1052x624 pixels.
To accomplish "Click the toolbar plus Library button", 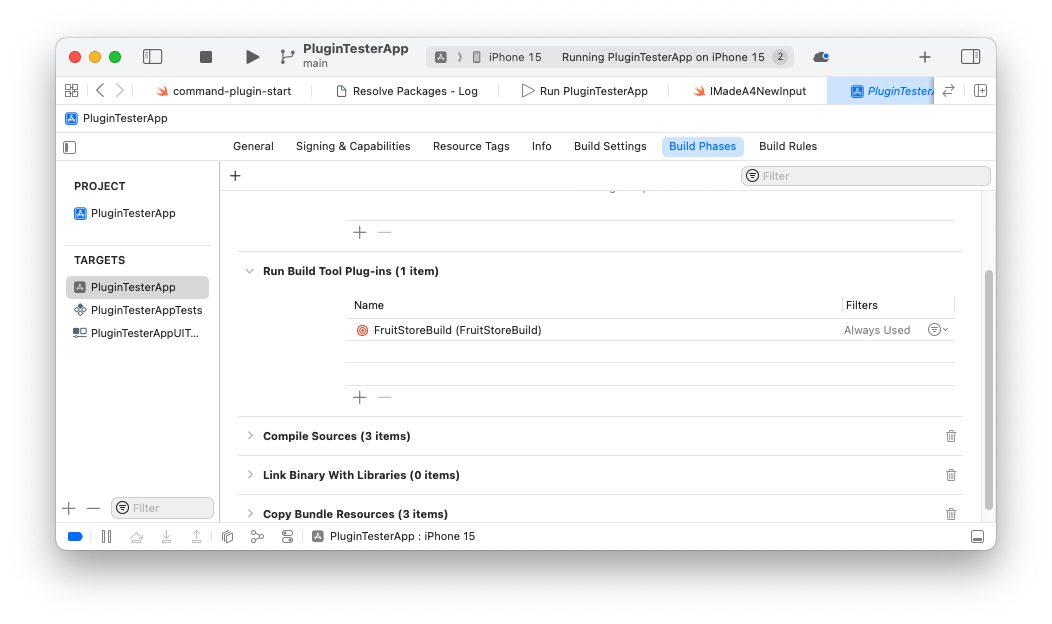I will point(925,57).
